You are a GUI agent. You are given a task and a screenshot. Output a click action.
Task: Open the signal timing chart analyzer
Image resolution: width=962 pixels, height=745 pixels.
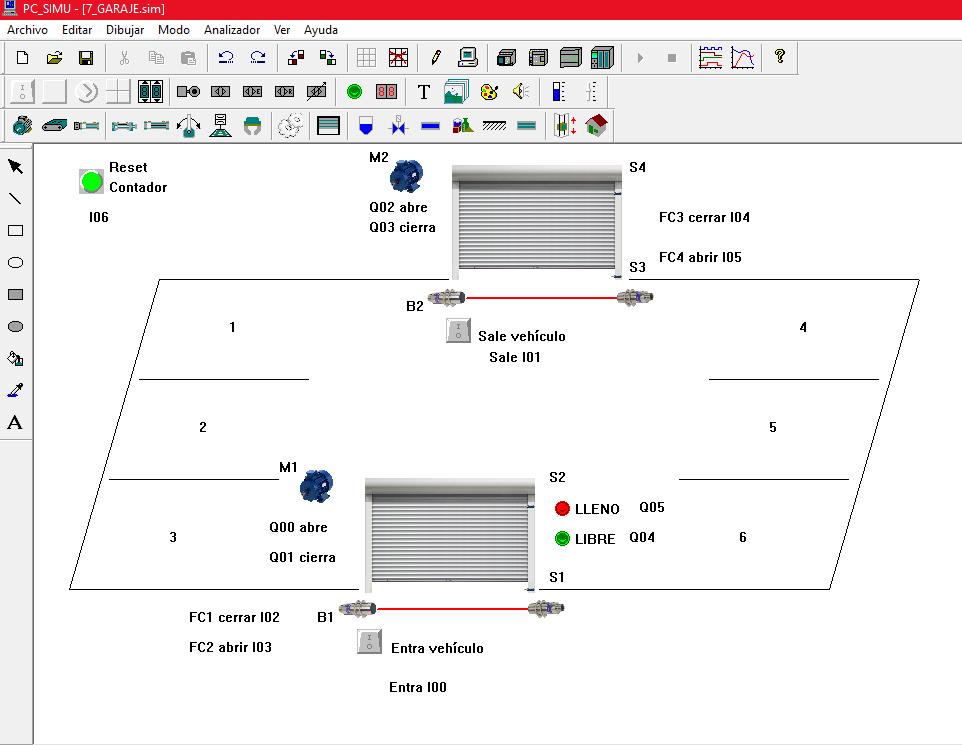710,58
